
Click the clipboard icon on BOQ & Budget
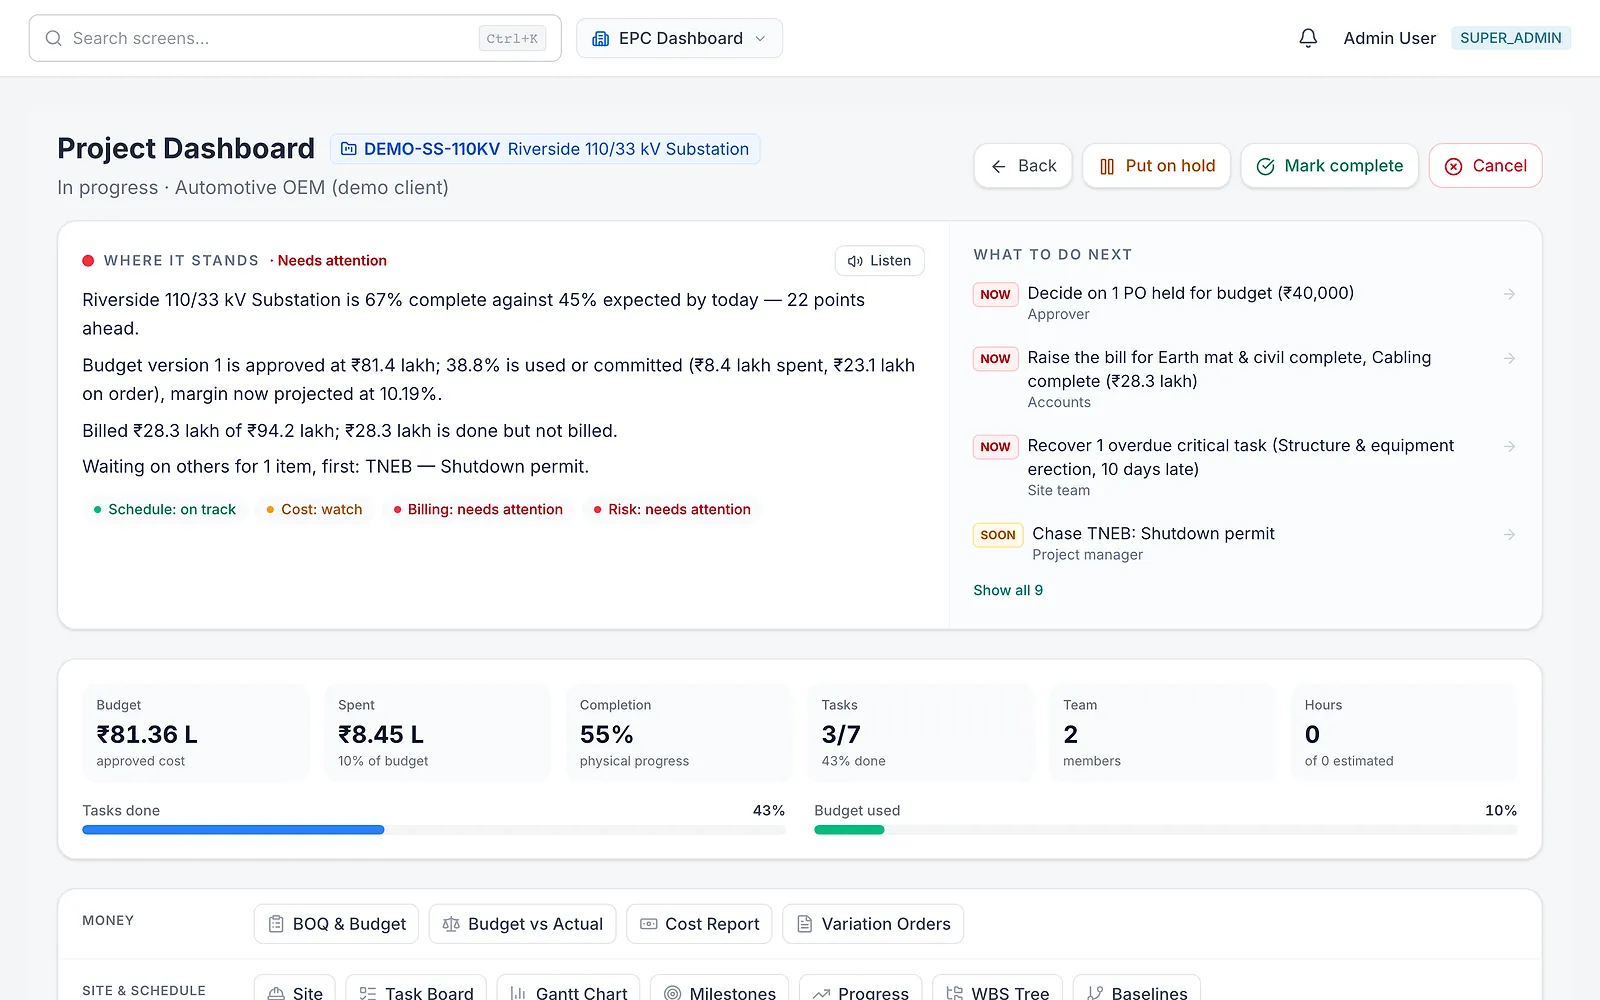276,924
